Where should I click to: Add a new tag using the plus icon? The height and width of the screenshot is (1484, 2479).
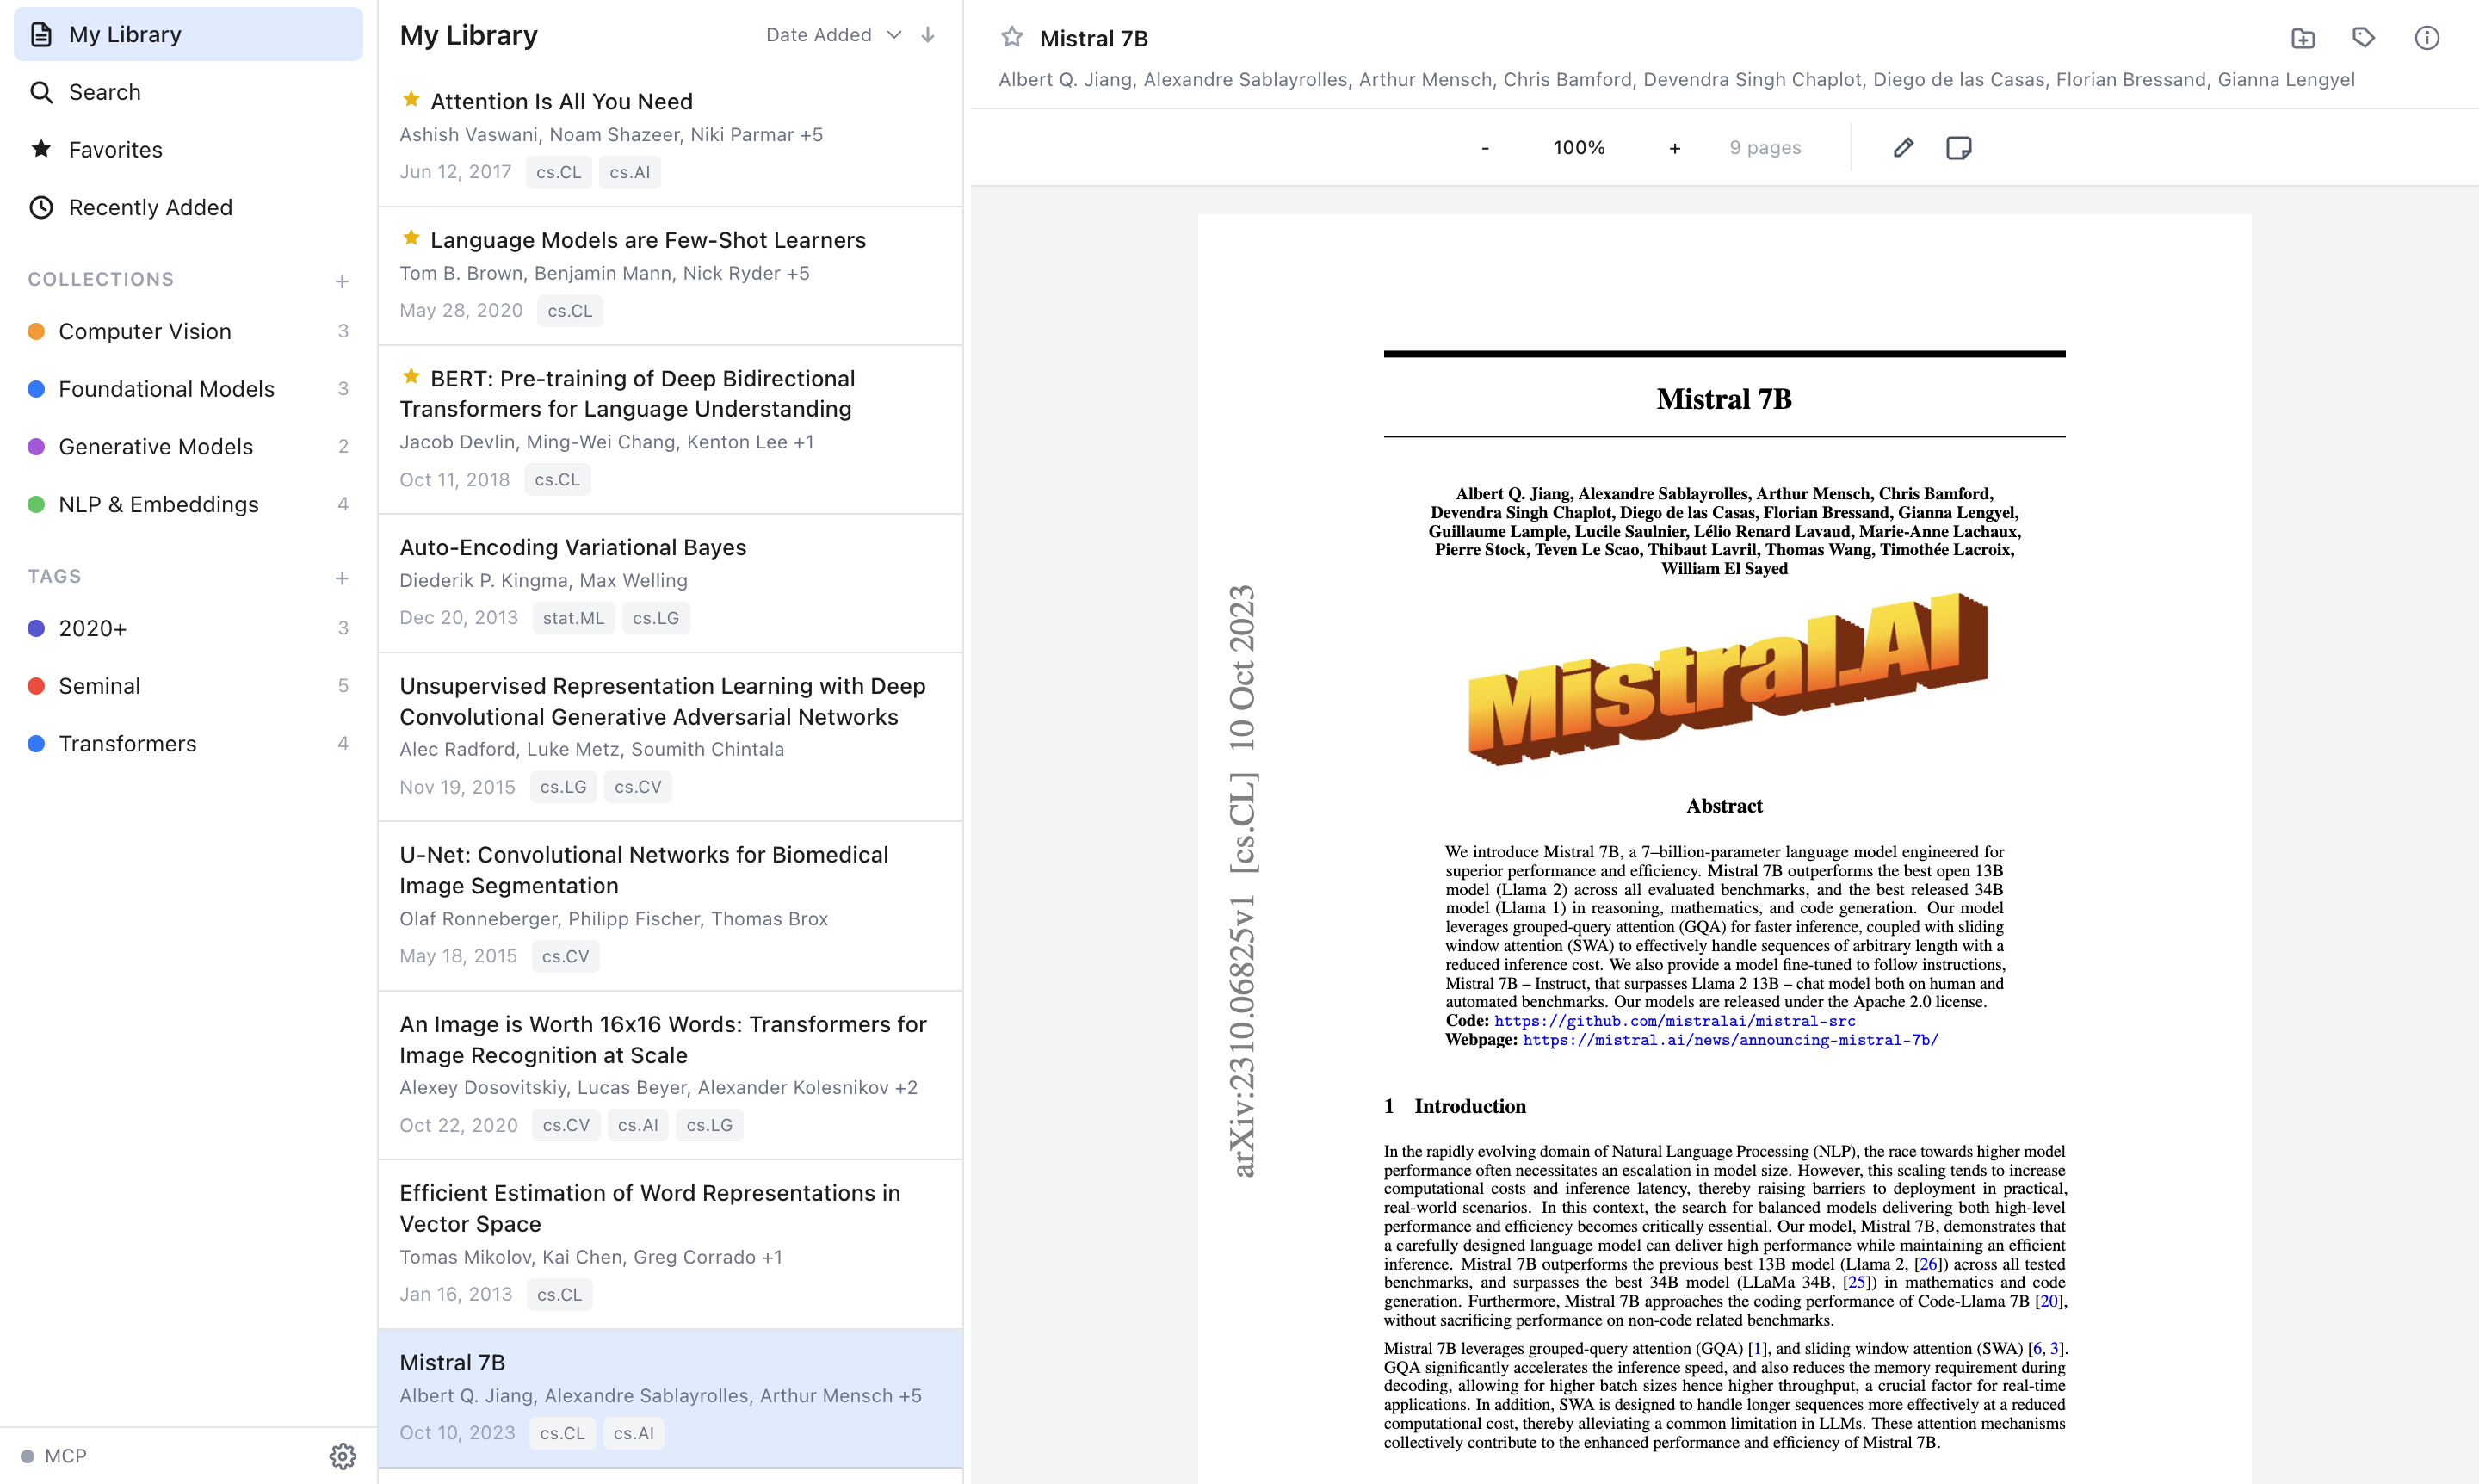tap(342, 578)
